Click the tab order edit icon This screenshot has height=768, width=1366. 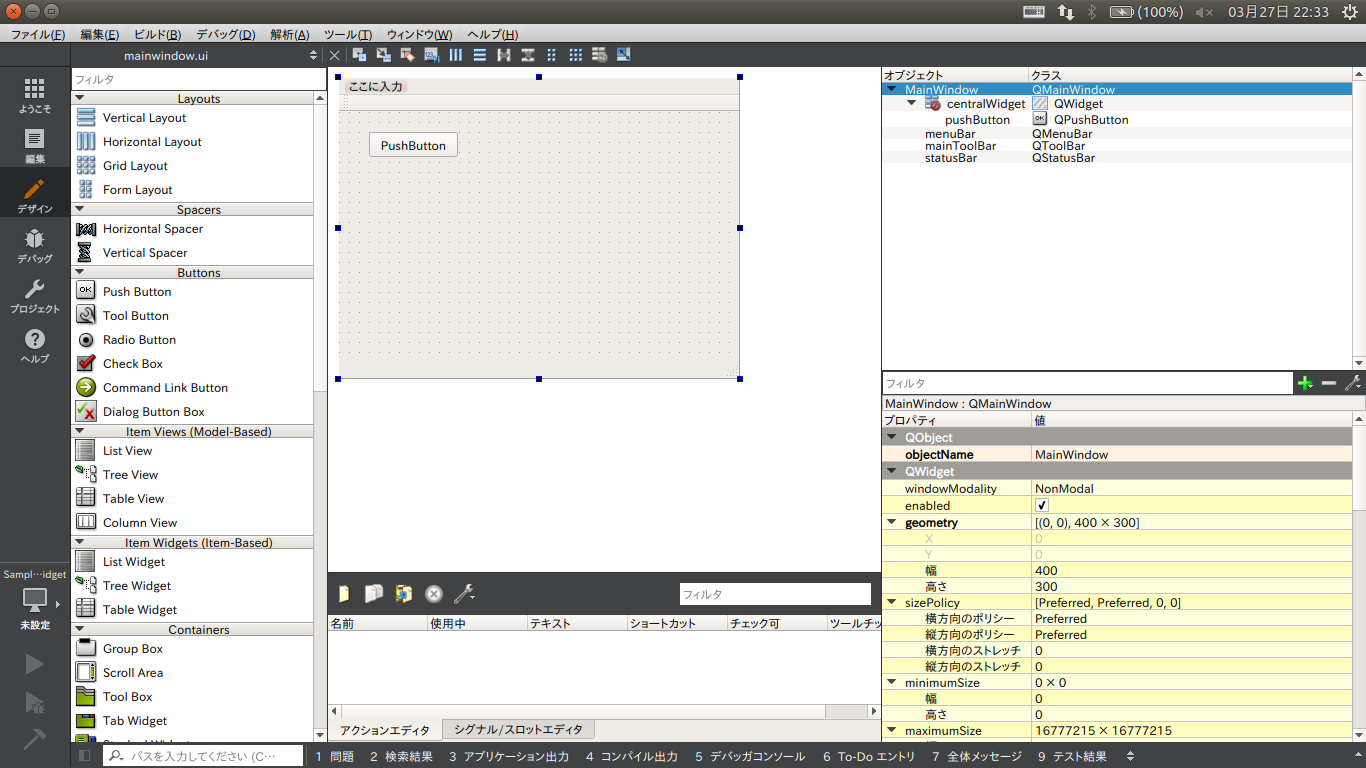coord(431,55)
